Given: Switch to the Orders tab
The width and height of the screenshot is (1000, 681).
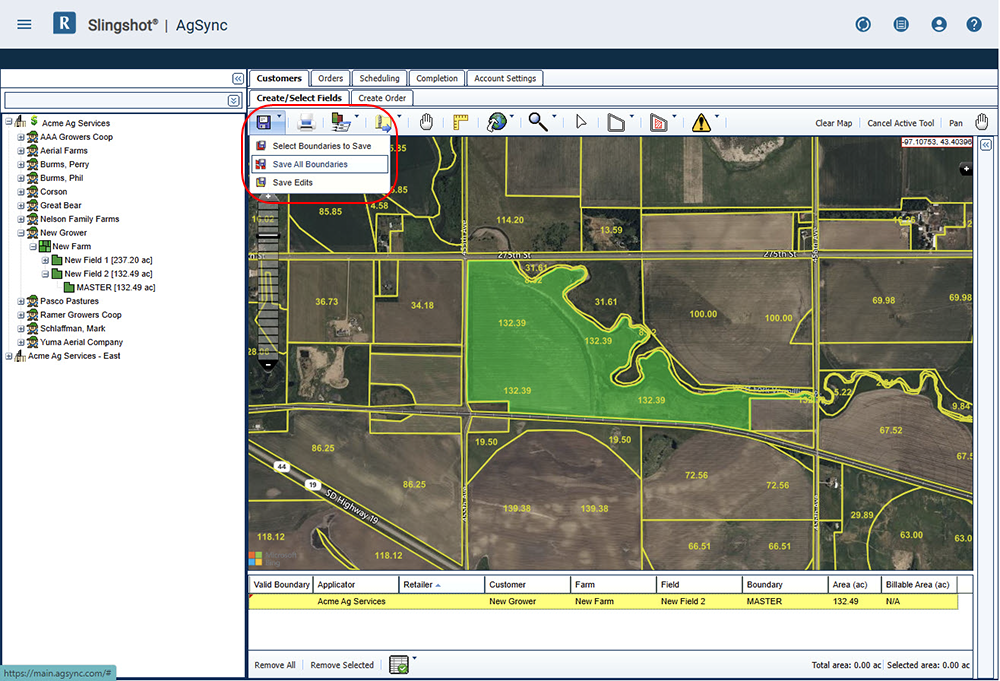Looking at the screenshot, I should [330, 78].
